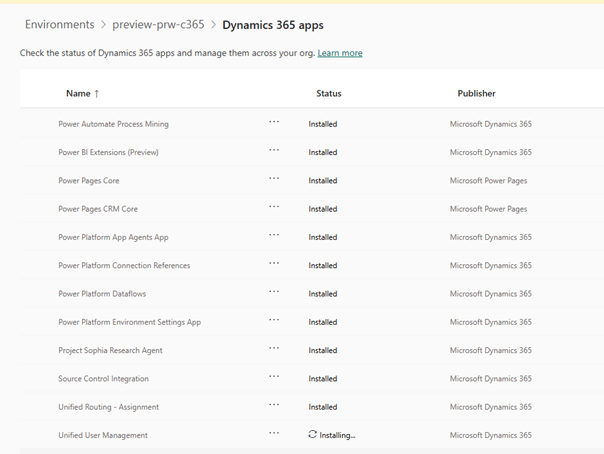Click Installed status of Power BI Extensions (Preview)
Image resolution: width=604 pixels, height=454 pixels.
coord(323,152)
